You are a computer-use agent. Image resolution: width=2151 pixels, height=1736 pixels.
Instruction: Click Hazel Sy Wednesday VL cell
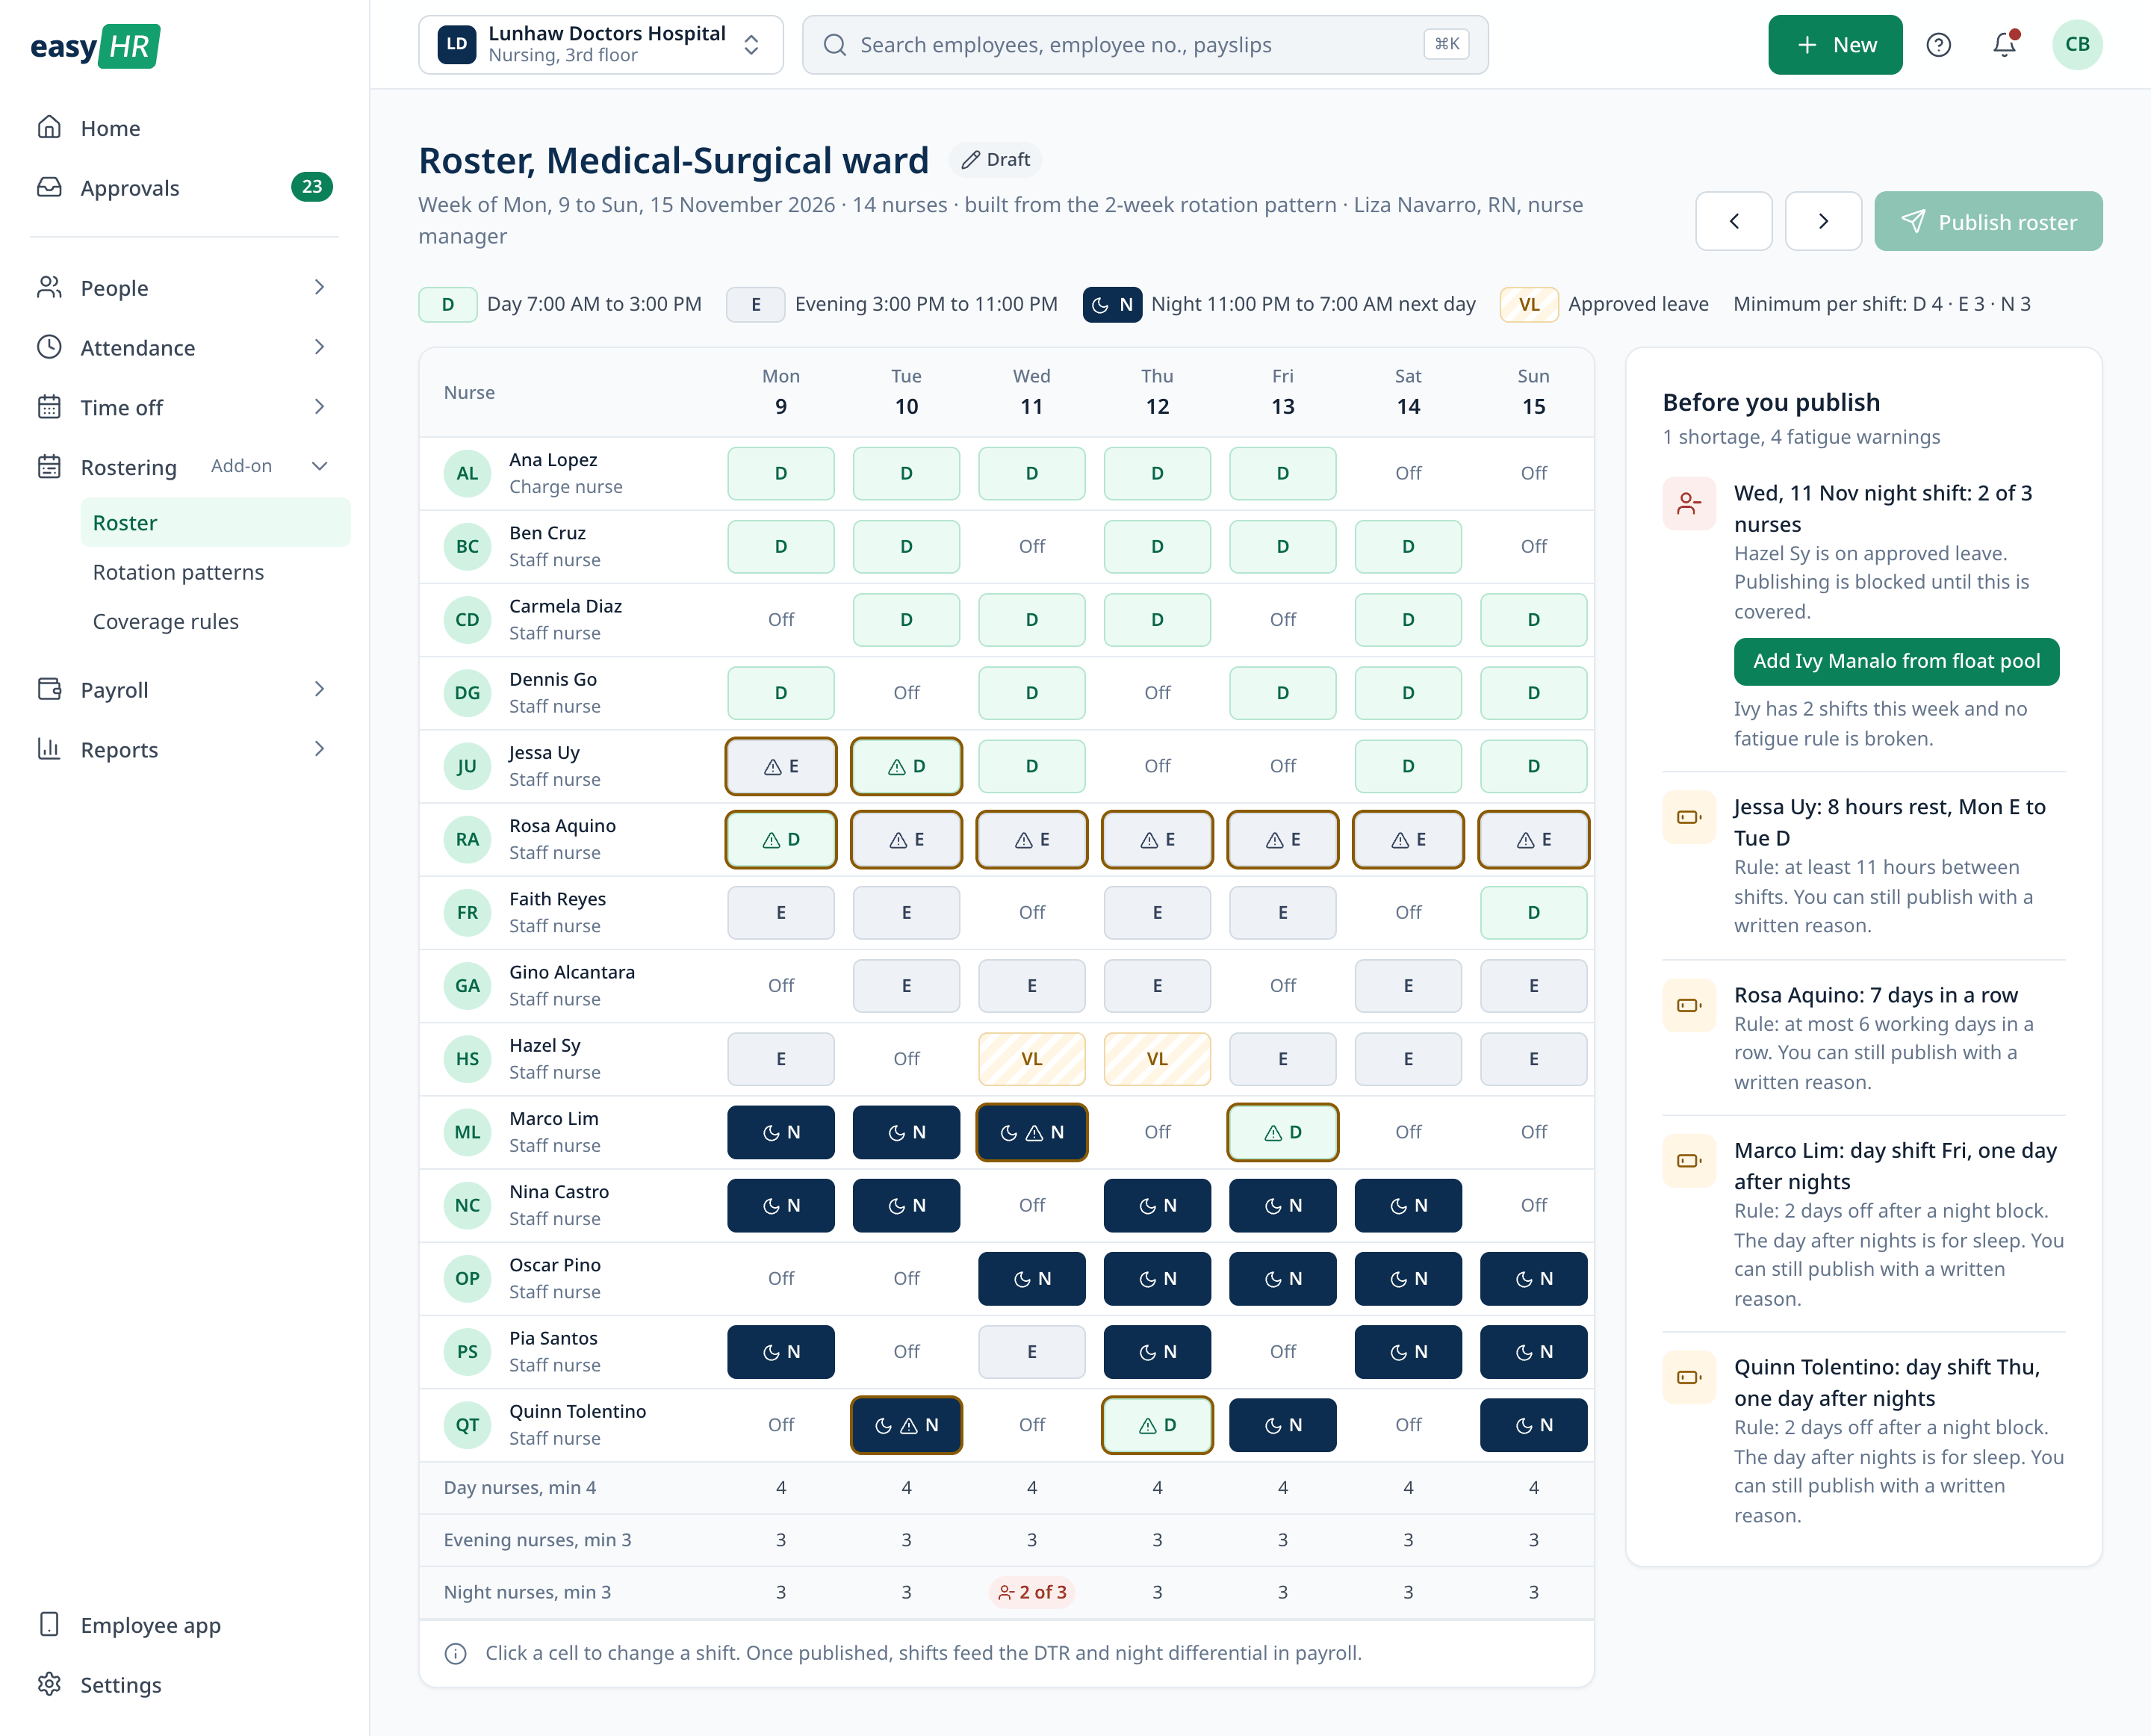coord(1032,1059)
